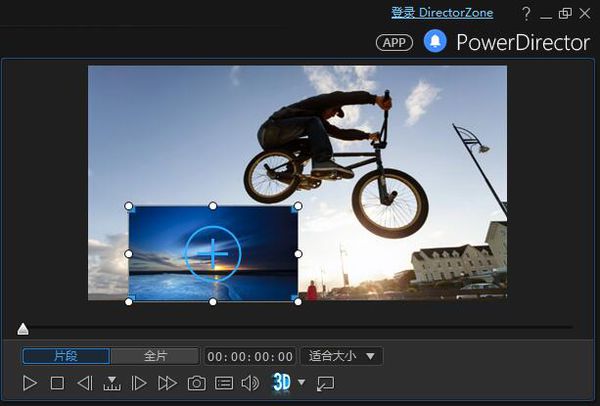Viewport: 600px width, 406px height.
Task: Open the 适合大小 zoom dropdown
Action: [x=341, y=356]
